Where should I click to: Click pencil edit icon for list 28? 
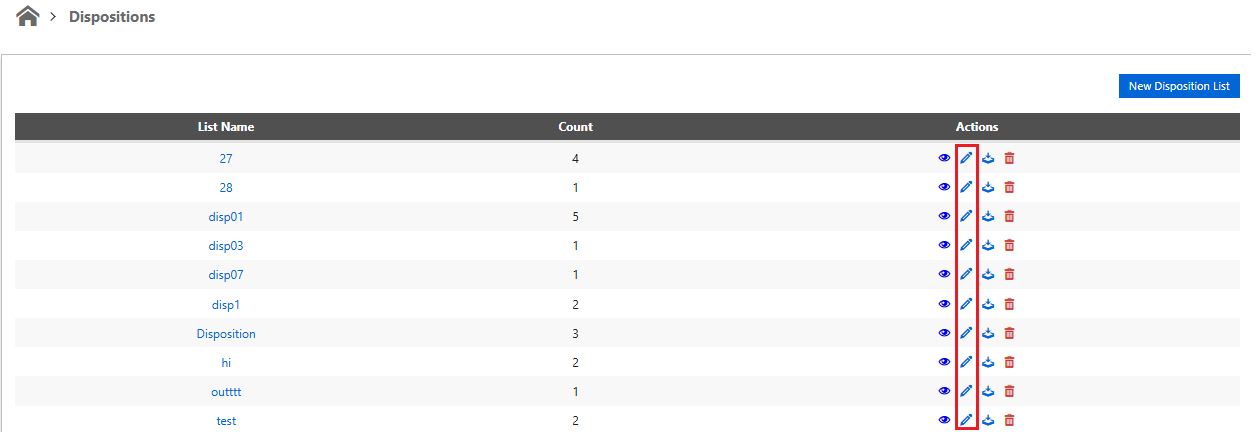(x=966, y=187)
